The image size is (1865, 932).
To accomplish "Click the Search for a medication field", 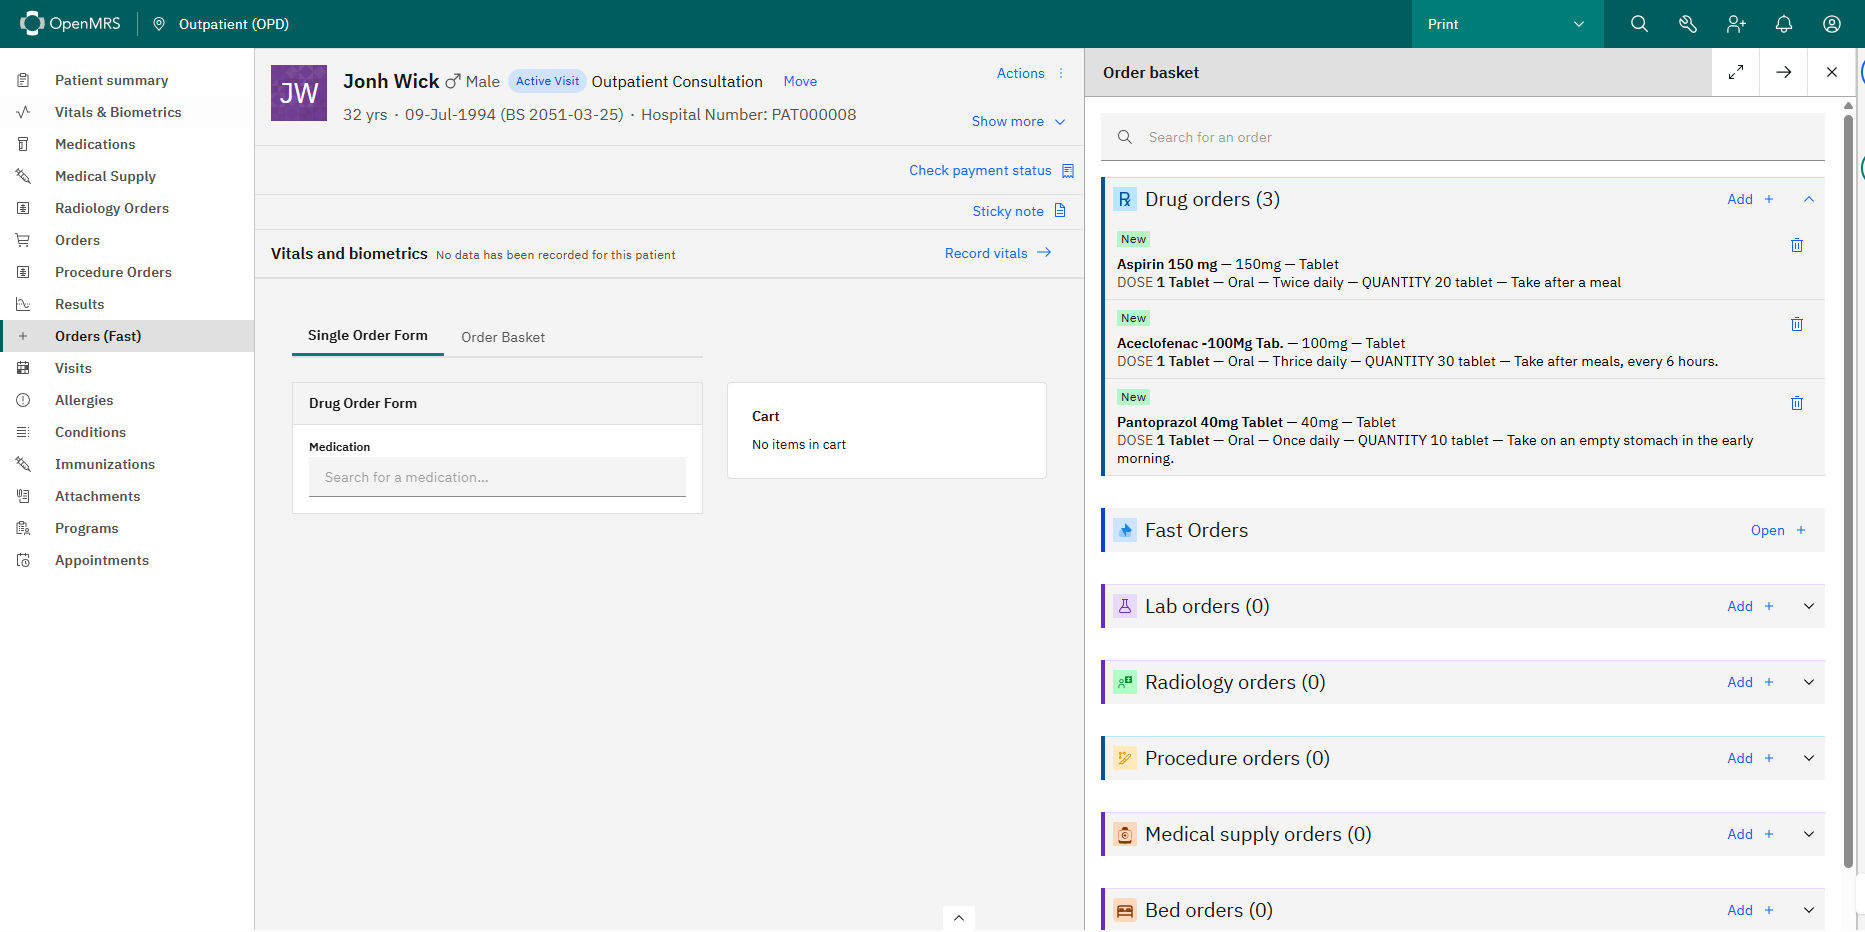I will tap(497, 477).
